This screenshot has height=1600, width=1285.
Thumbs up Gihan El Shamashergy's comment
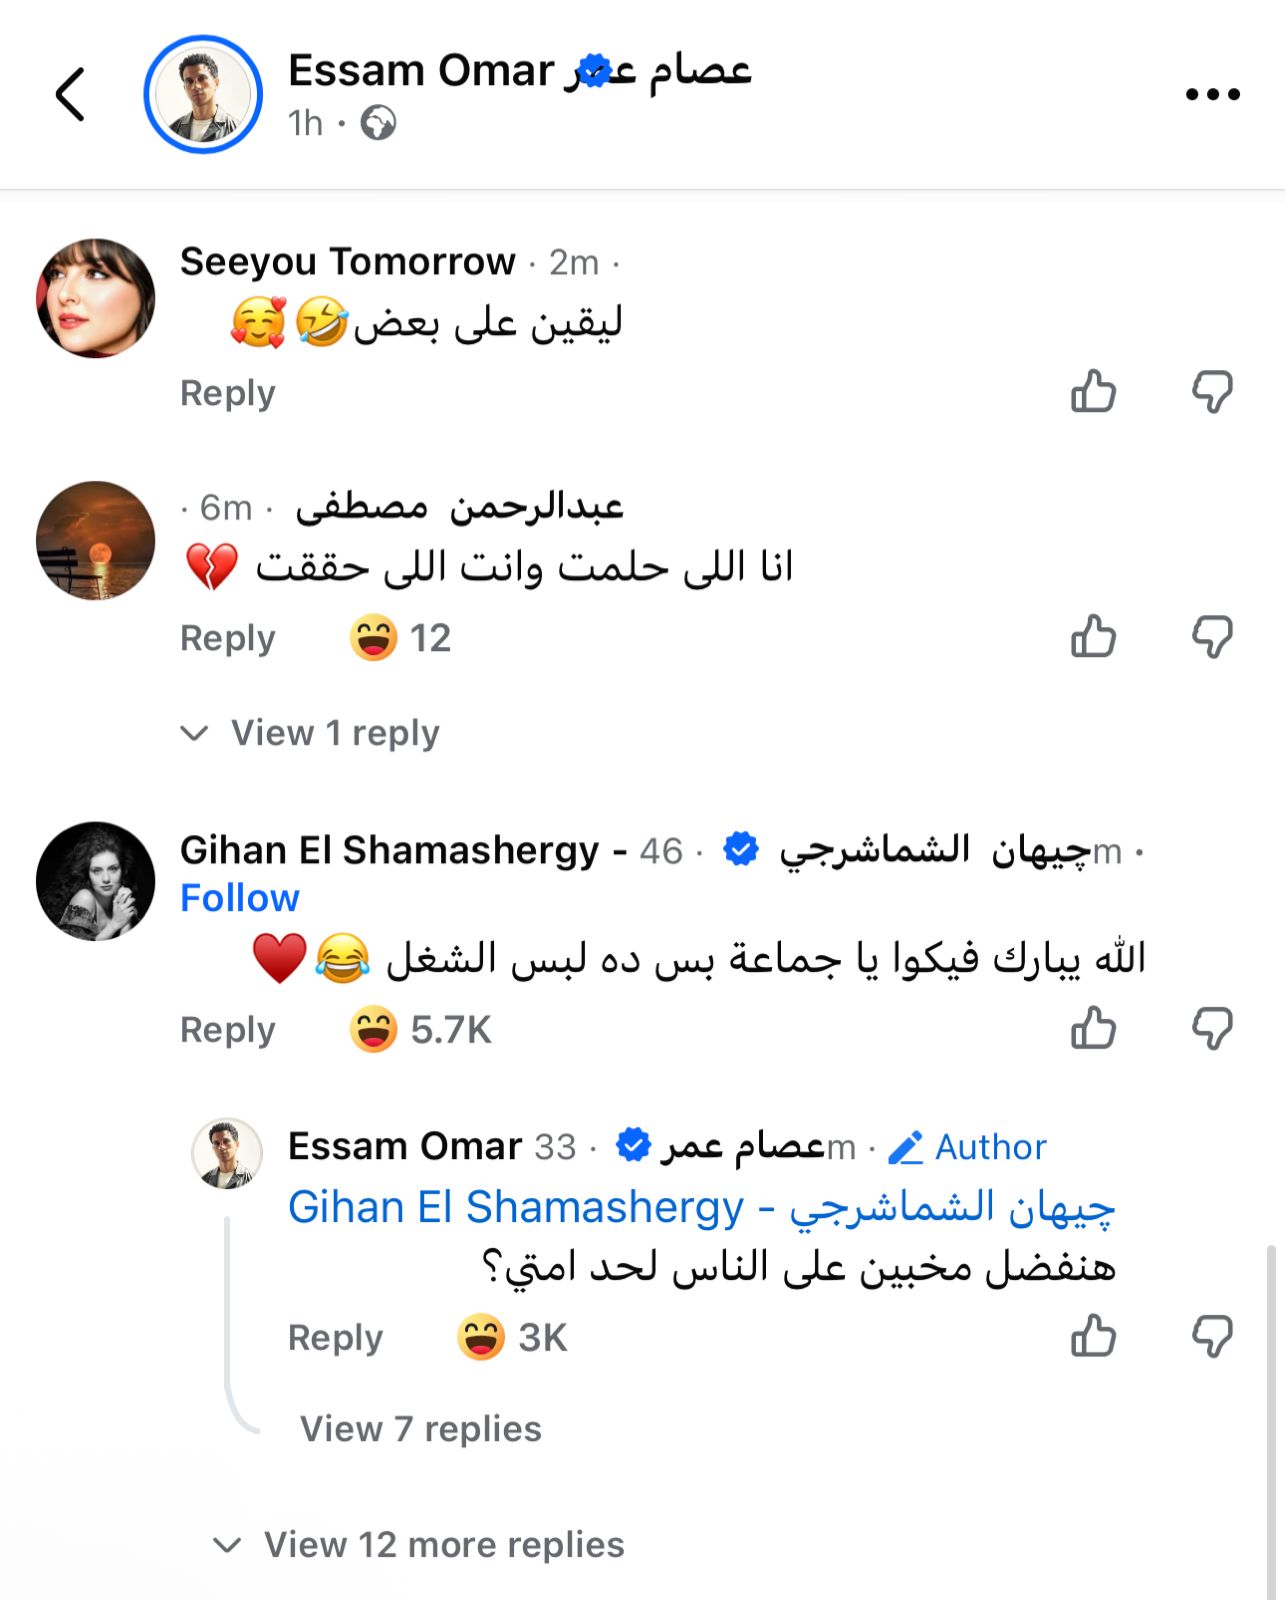(x=1093, y=1029)
